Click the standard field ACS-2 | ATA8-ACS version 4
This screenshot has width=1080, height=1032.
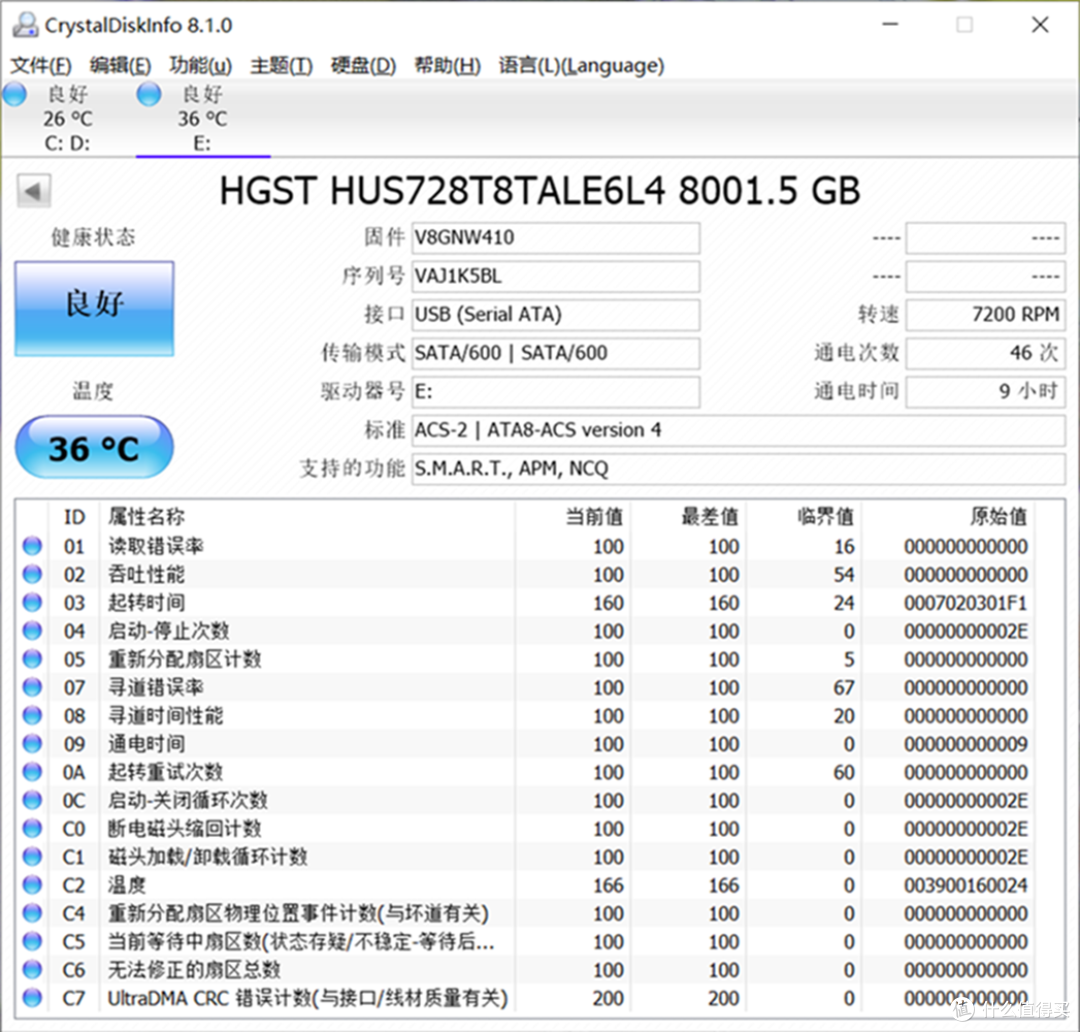[738, 431]
